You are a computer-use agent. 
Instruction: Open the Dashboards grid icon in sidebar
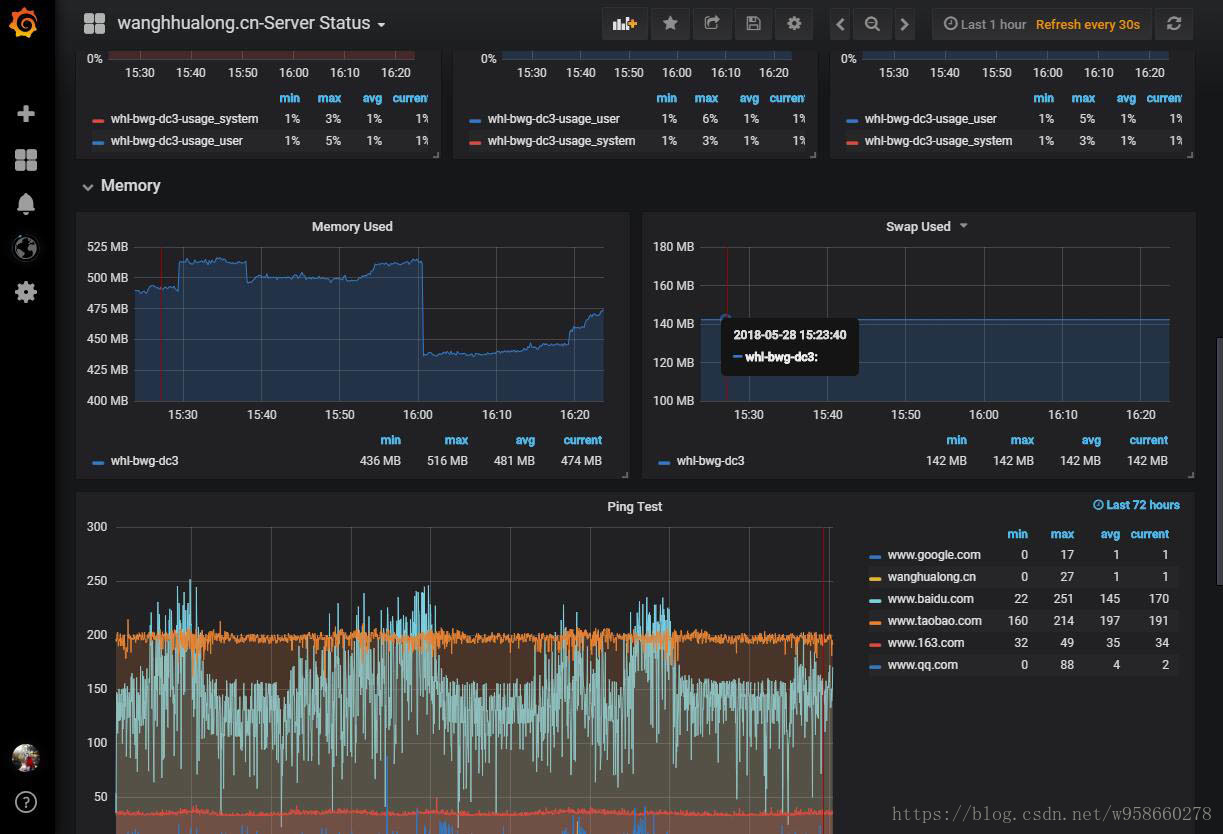point(26,160)
